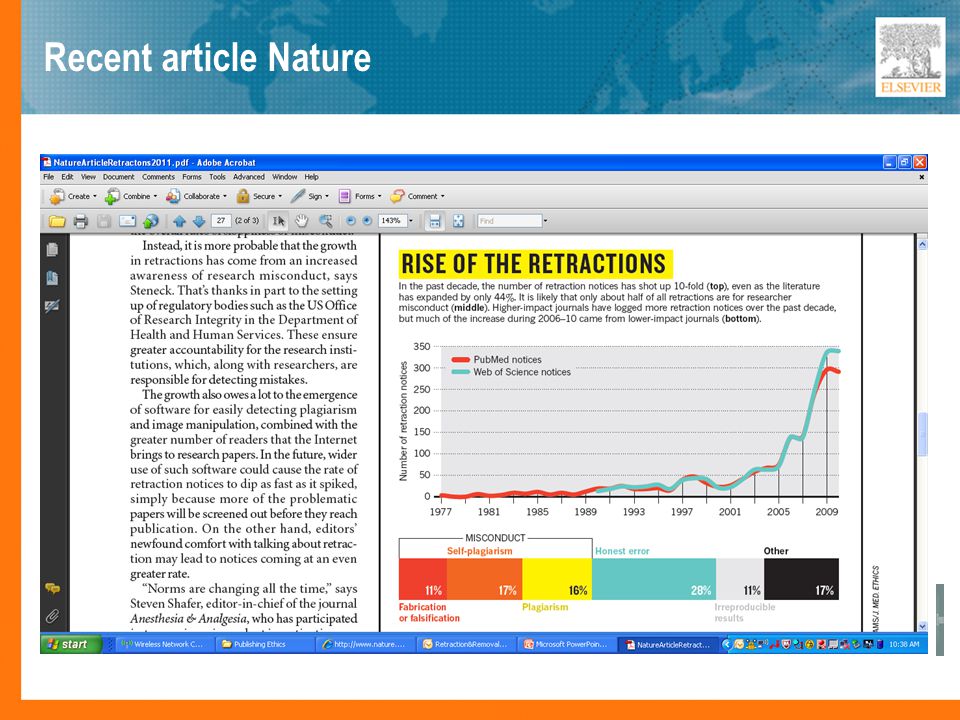Click the 143% zoom value field
This screenshot has height=720, width=960.
(392, 220)
